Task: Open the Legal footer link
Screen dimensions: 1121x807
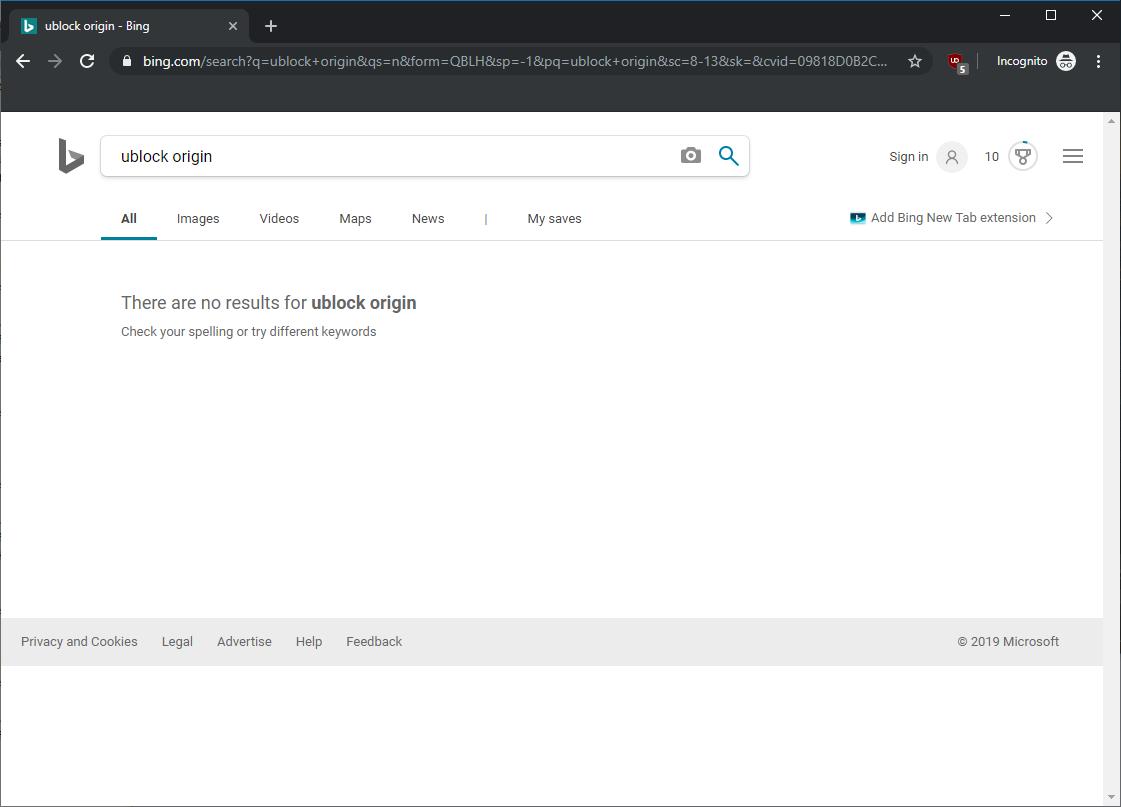Action: tap(177, 642)
